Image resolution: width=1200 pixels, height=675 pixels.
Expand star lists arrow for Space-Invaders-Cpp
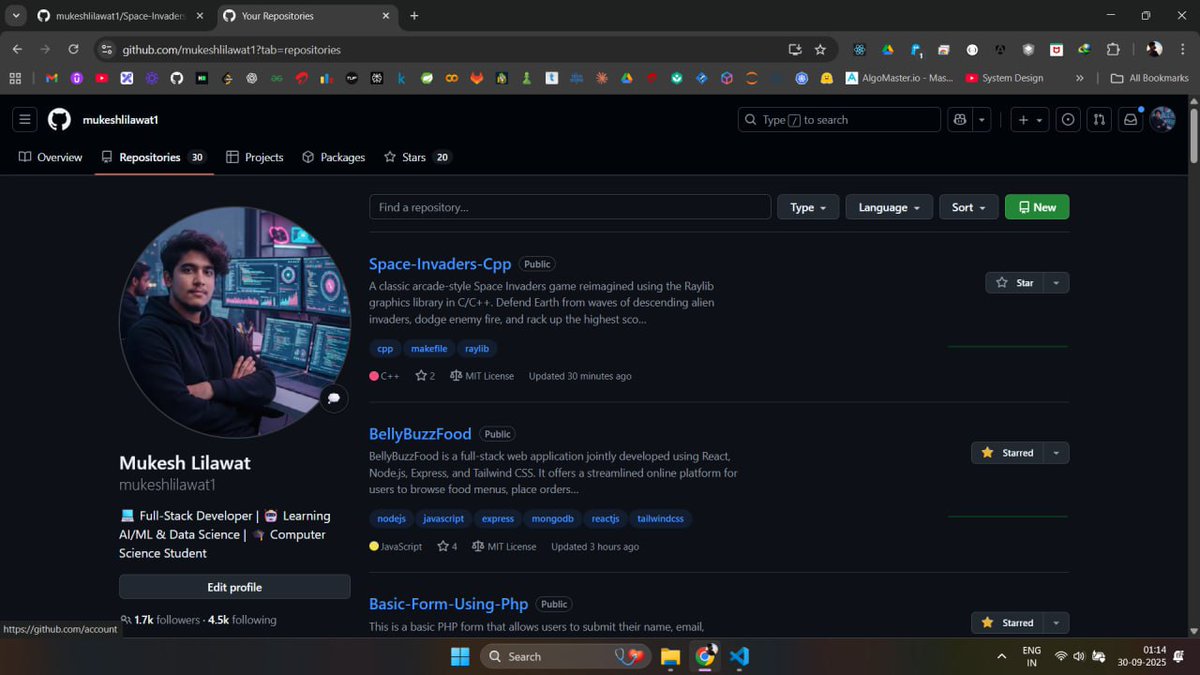tap(1057, 283)
